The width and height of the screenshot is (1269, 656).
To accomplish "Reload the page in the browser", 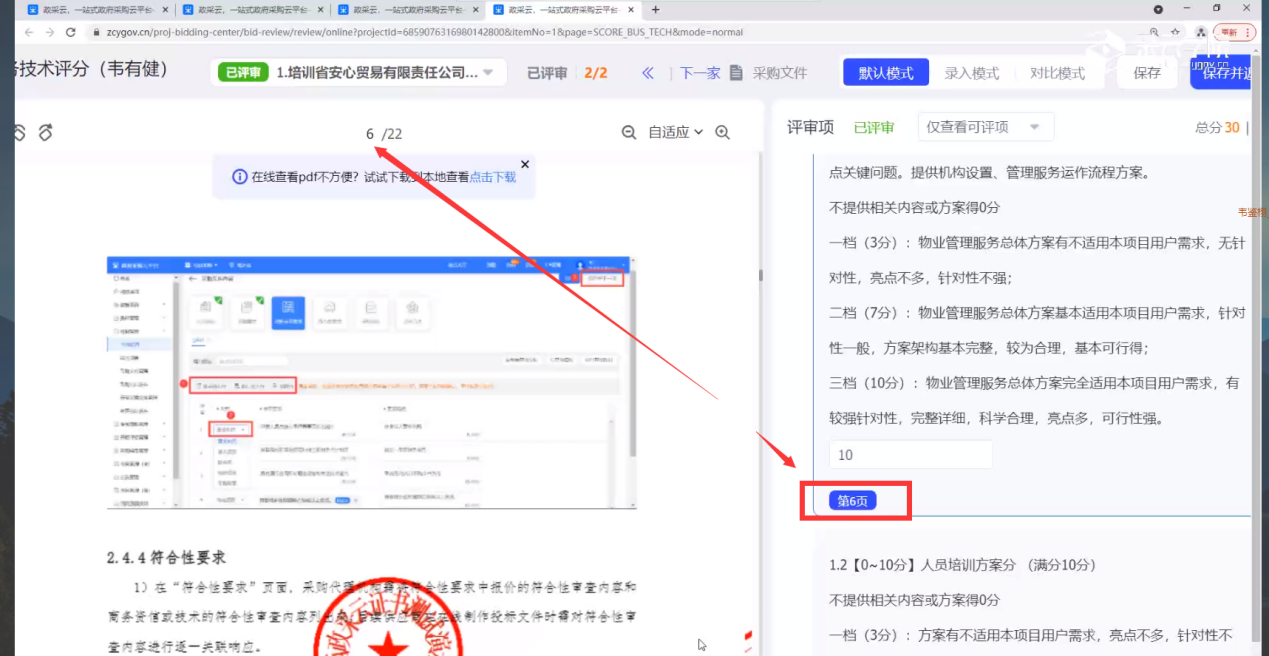I will click(71, 32).
